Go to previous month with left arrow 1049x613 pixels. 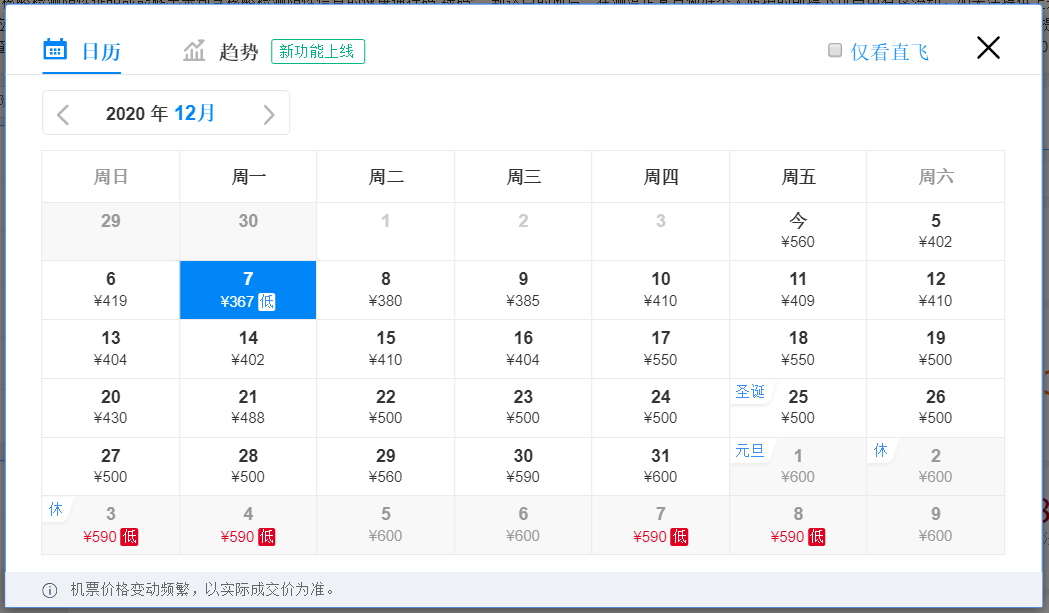[63, 114]
